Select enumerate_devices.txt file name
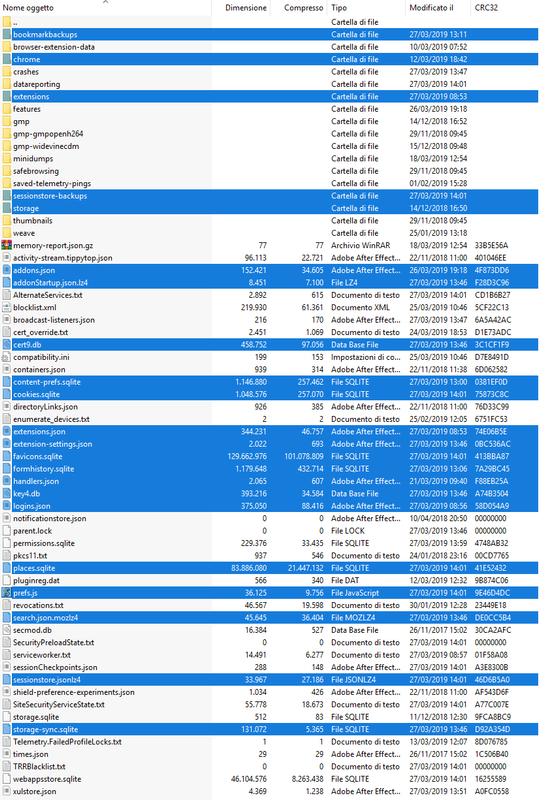Image resolution: width=539 pixels, height=800 pixels. click(52, 419)
